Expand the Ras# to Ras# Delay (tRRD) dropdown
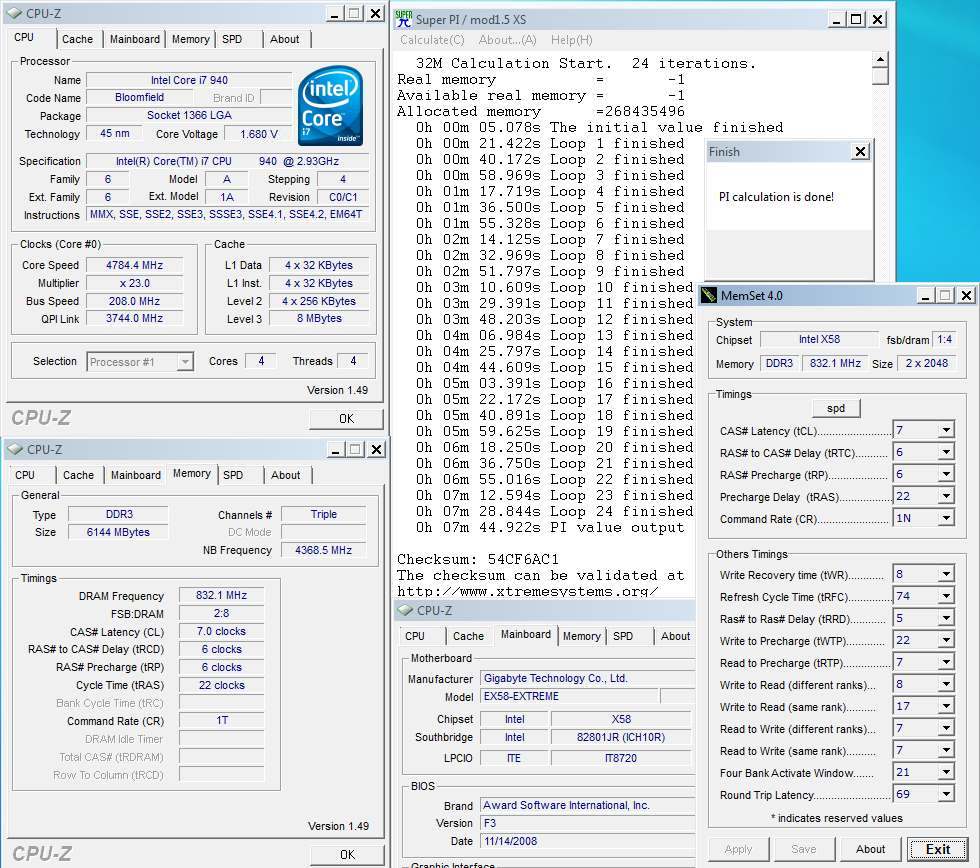This screenshot has height=868, width=980. pyautogui.click(x=946, y=617)
